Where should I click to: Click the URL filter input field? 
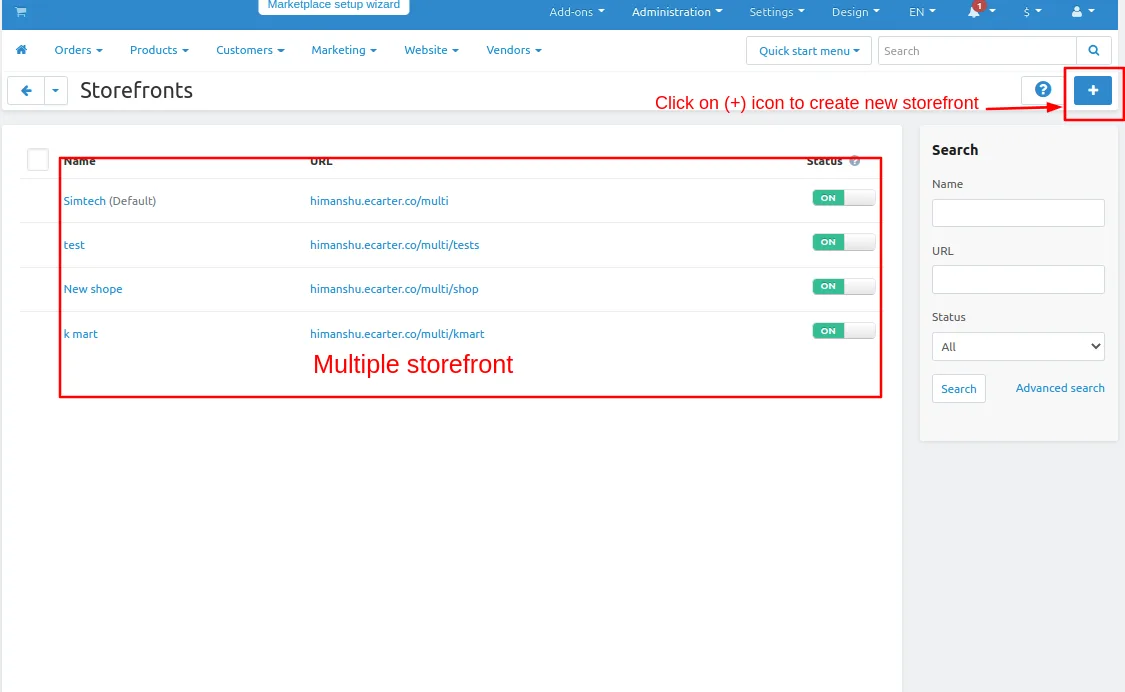[x=1018, y=279]
